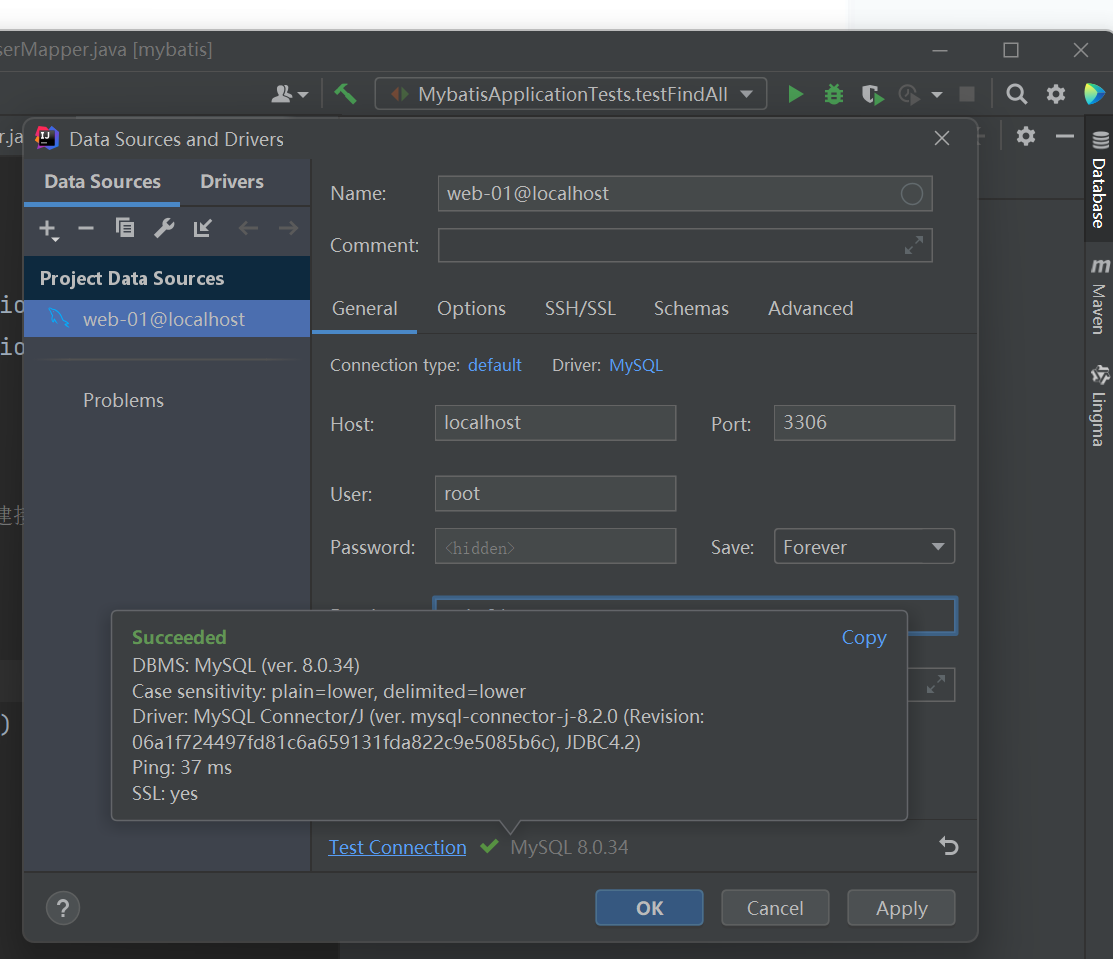The image size is (1113, 959).
Task: Run tests with coverage
Action: coord(871,93)
